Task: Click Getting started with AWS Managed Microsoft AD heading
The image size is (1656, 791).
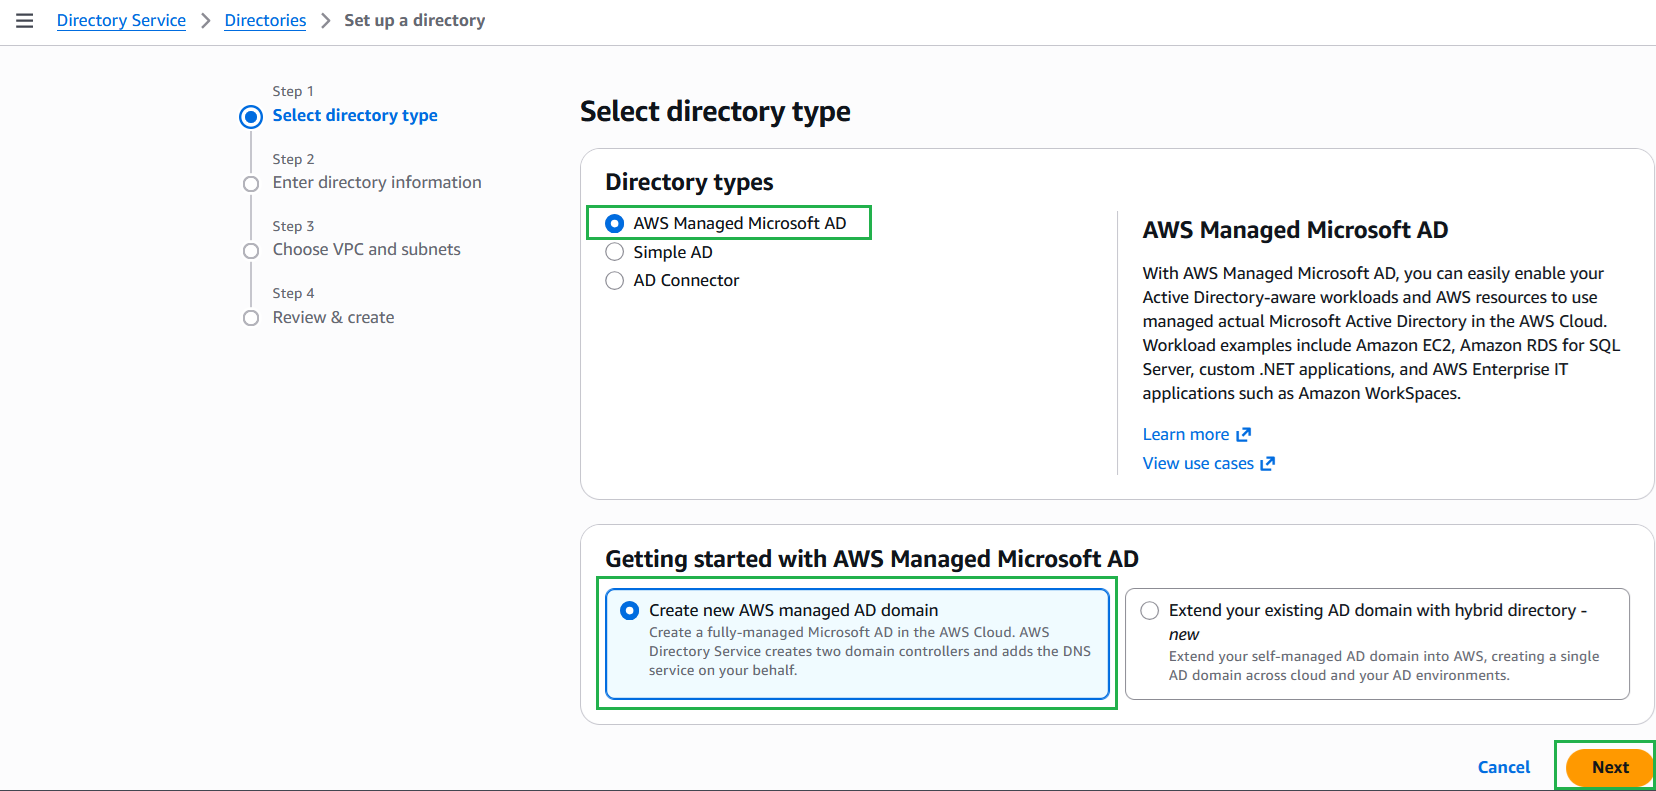Action: point(872,559)
